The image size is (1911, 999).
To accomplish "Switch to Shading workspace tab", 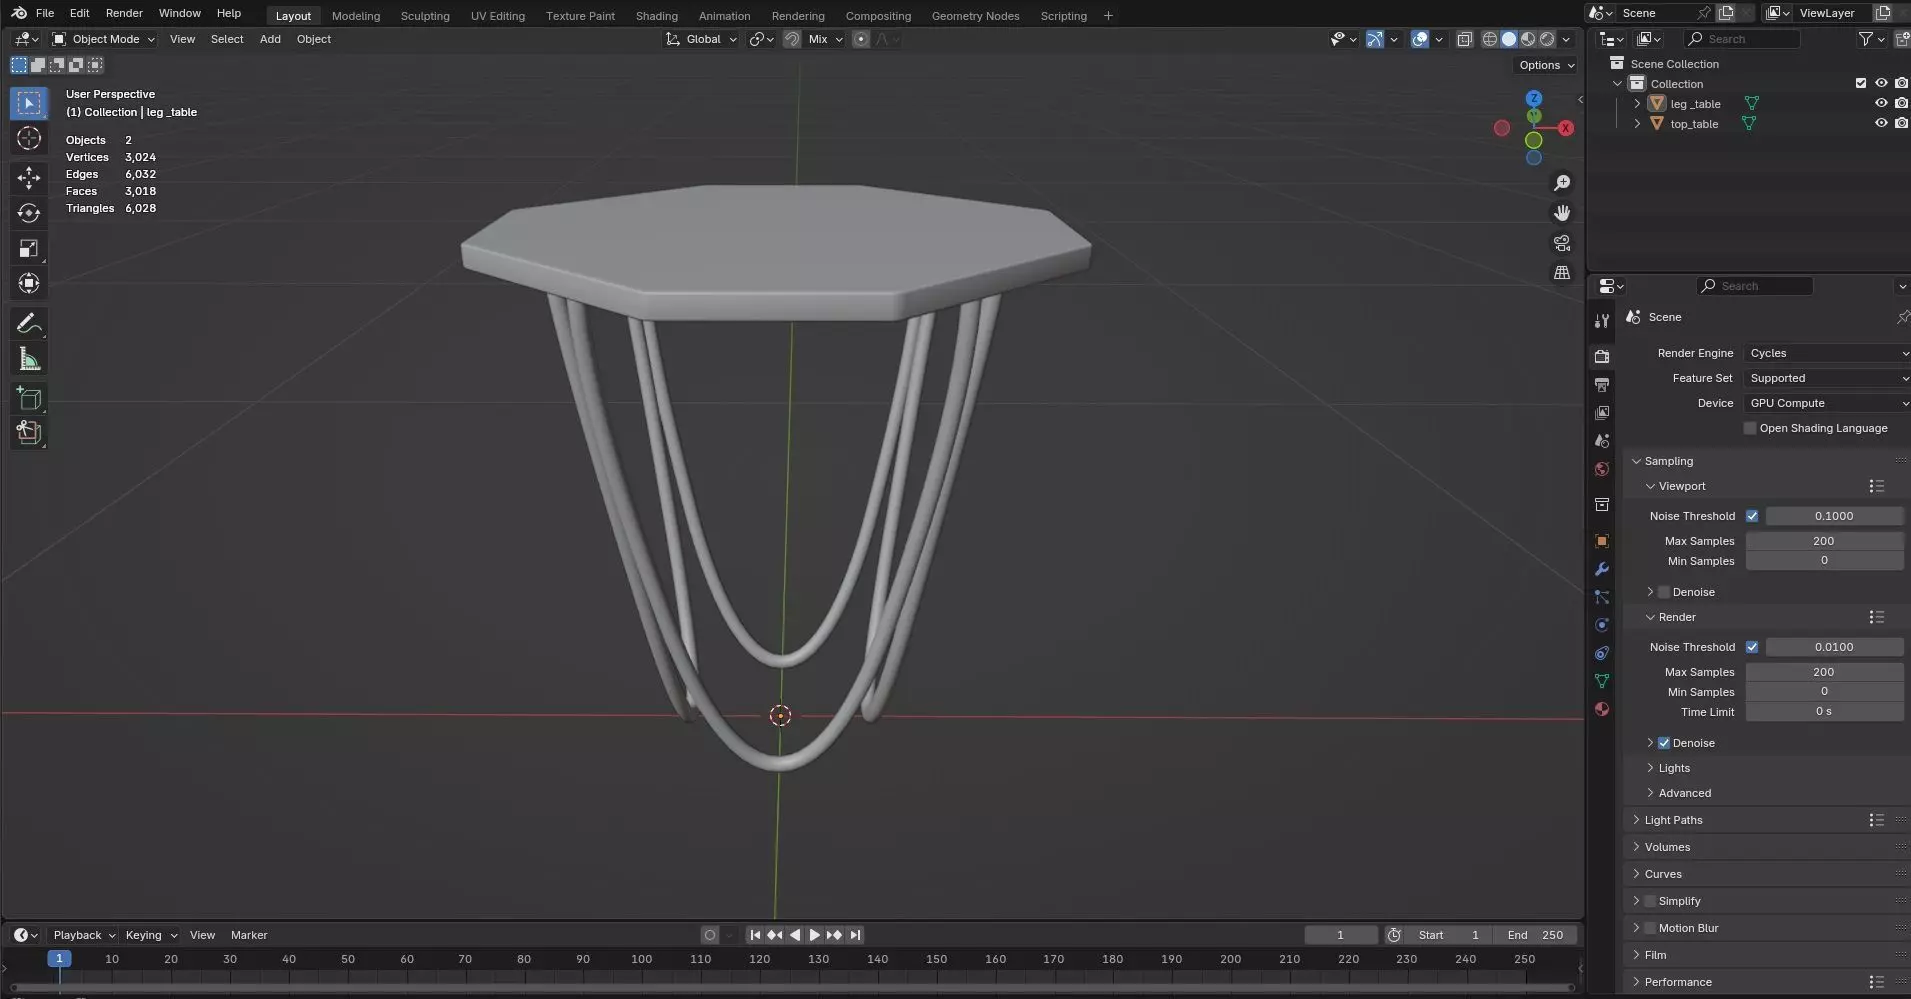I will [x=656, y=16].
